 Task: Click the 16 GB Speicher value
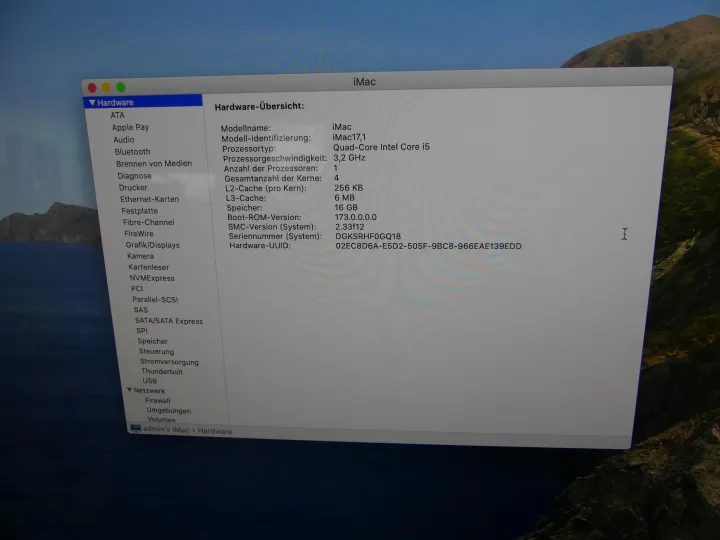[346, 208]
